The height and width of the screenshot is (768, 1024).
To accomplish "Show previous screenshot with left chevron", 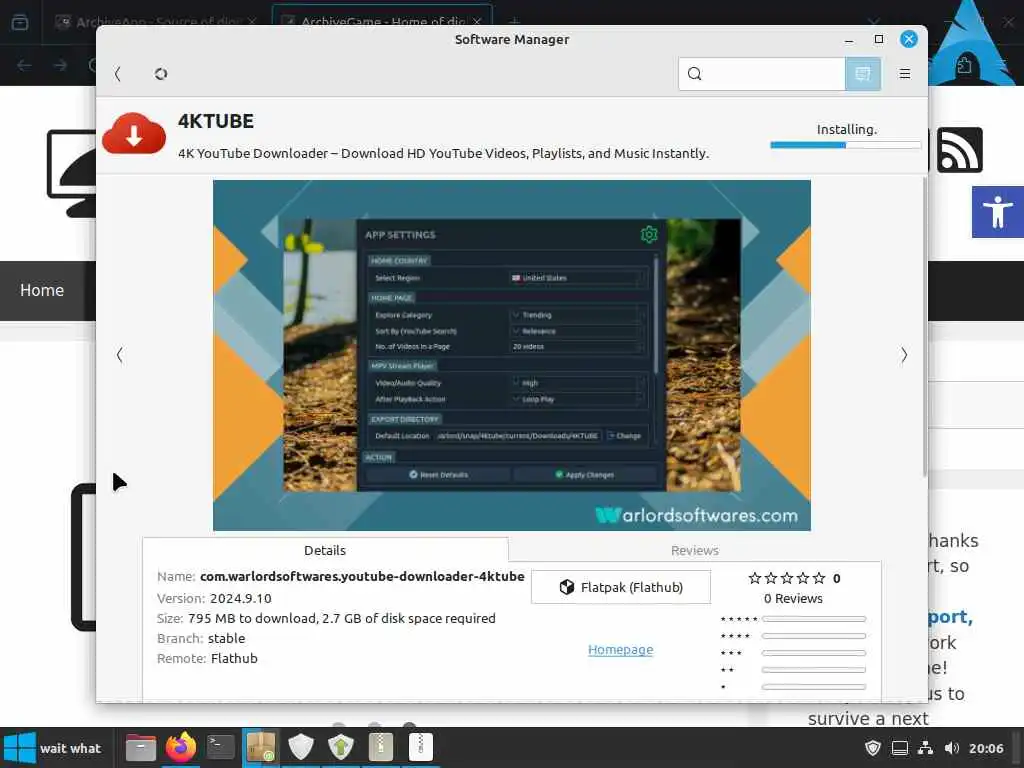I will (x=120, y=355).
